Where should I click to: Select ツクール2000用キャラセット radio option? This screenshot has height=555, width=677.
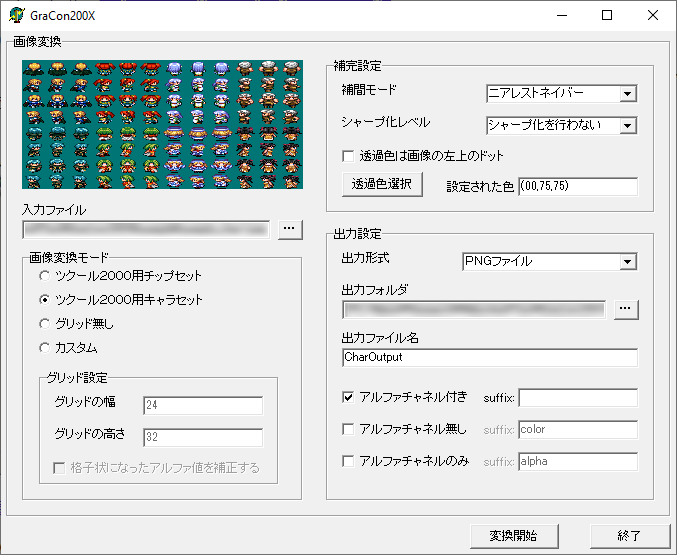44,299
